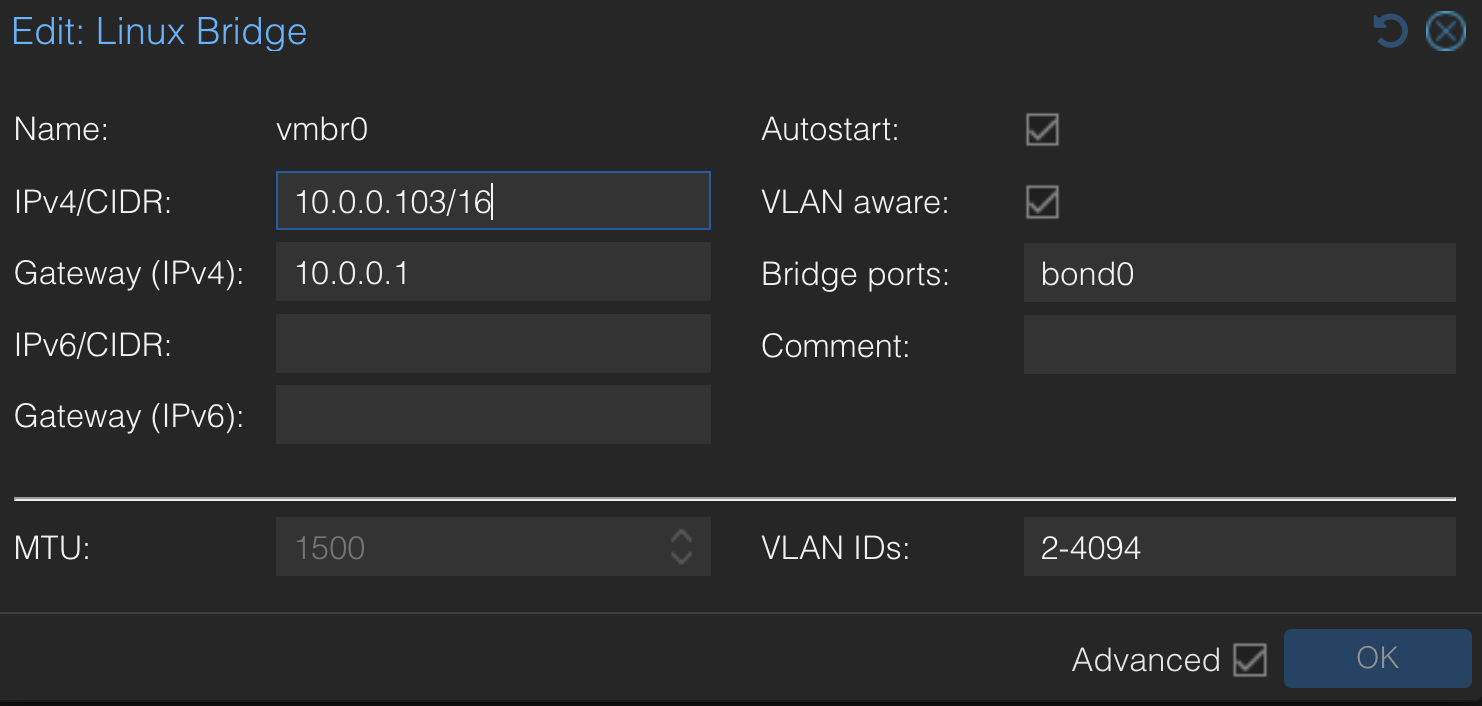Click the Gateway (IPv6) field
1482x706 pixels.
(x=492, y=414)
